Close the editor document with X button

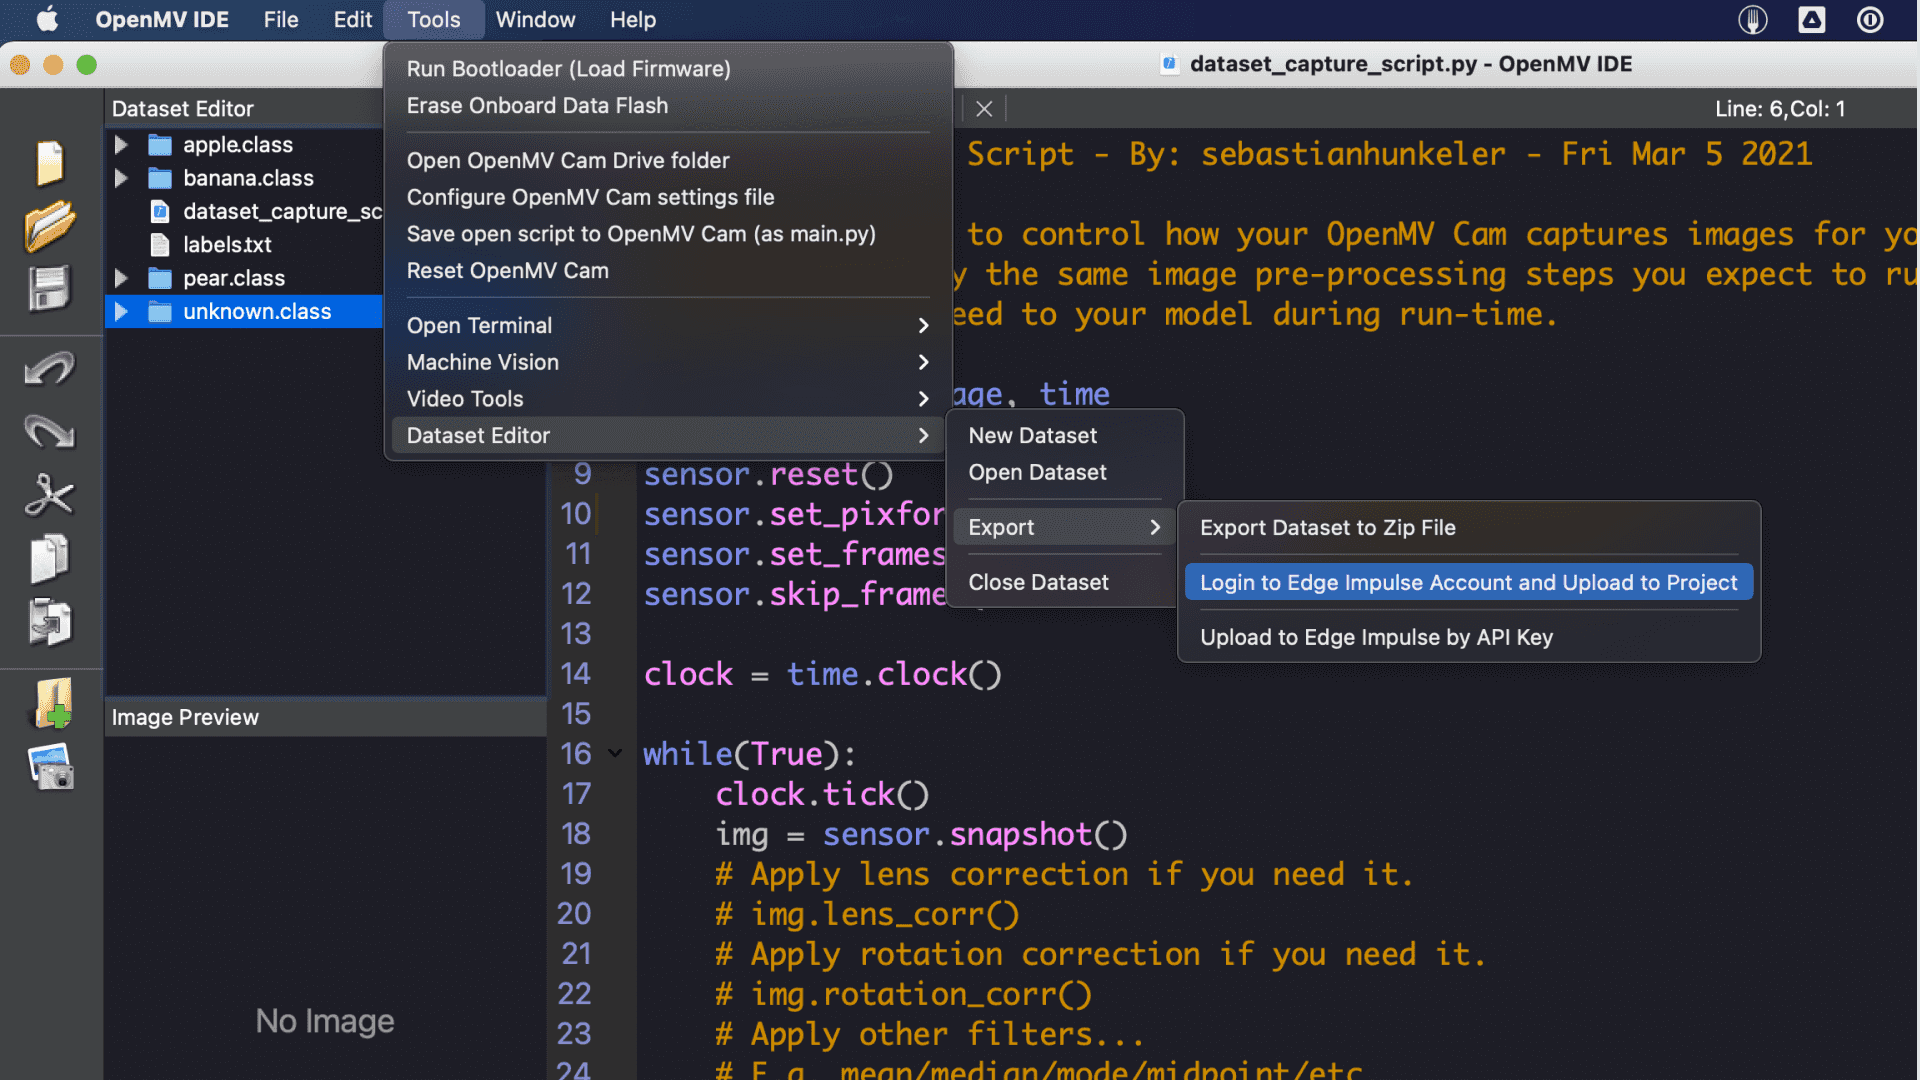point(984,109)
